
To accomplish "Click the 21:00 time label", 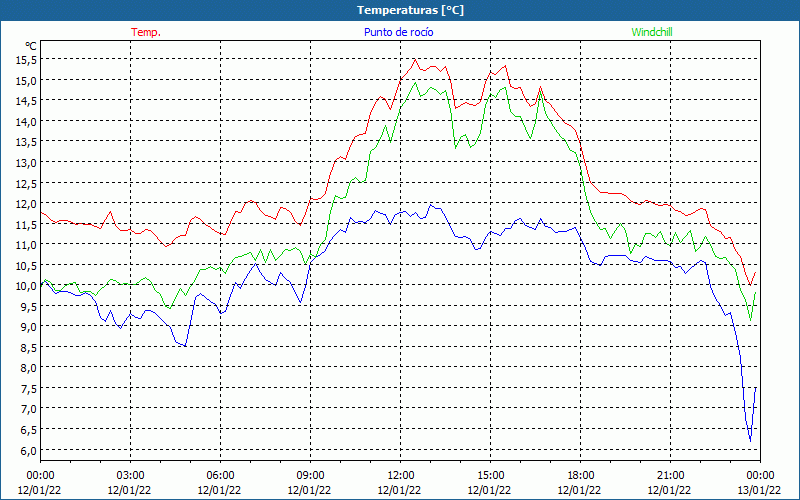I will [670, 476].
